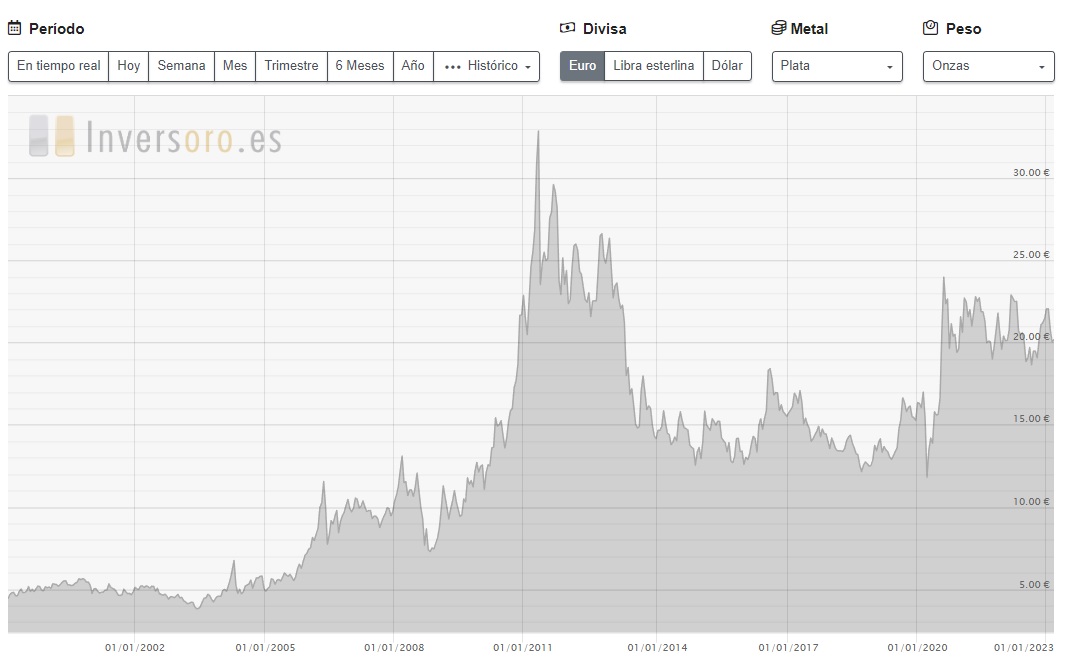Open the Histórico period dropdown
Screen dimensions: 1068x670
pyautogui.click(x=486, y=66)
